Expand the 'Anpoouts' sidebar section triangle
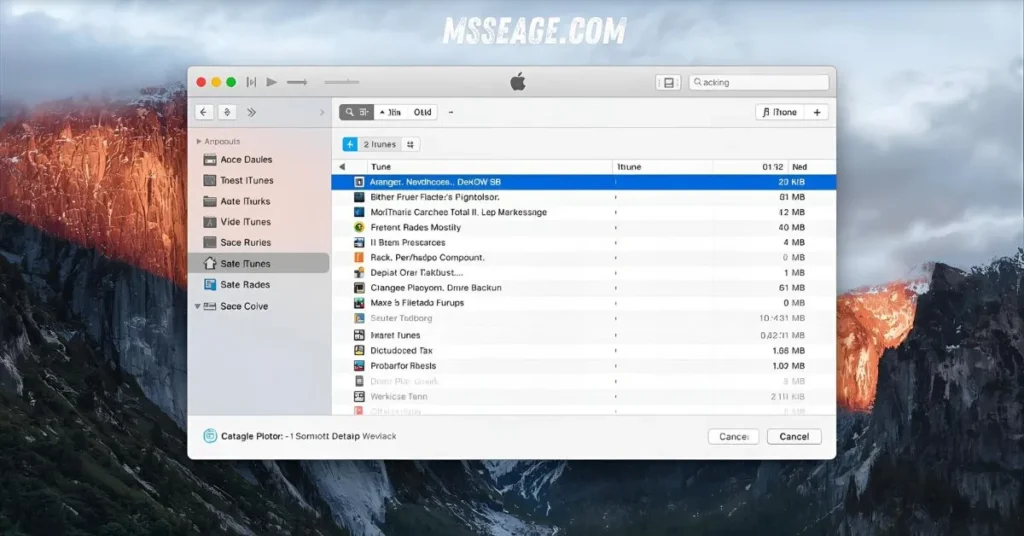The image size is (1024, 536). point(199,142)
